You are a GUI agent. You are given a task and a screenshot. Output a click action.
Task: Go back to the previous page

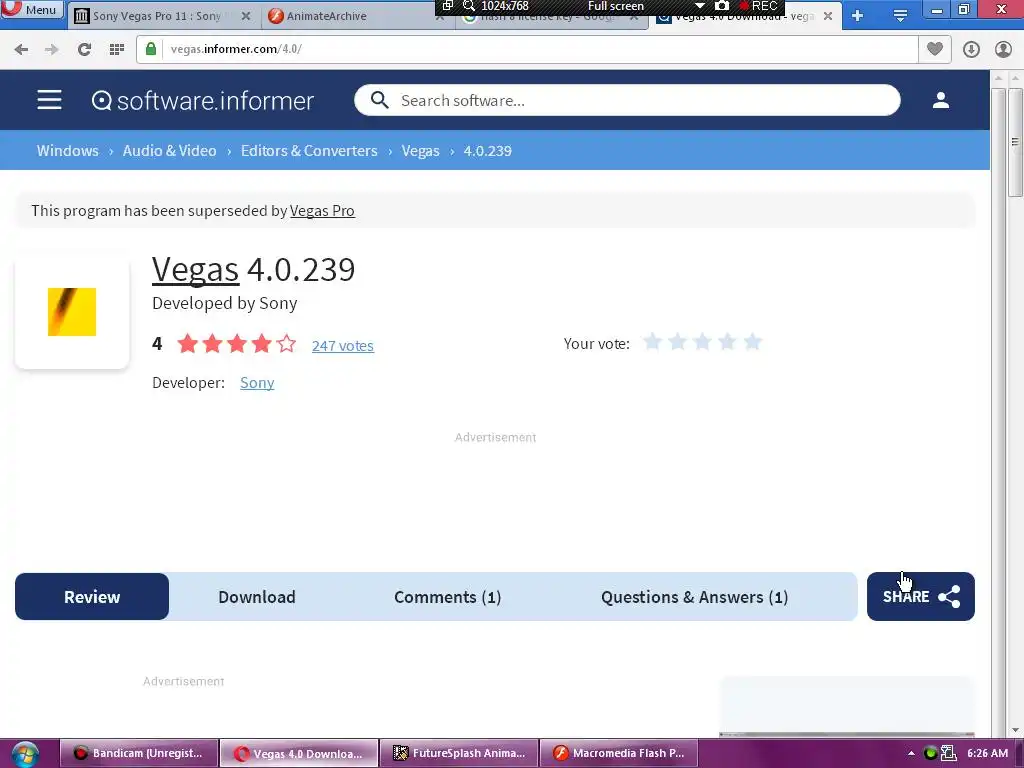point(21,49)
